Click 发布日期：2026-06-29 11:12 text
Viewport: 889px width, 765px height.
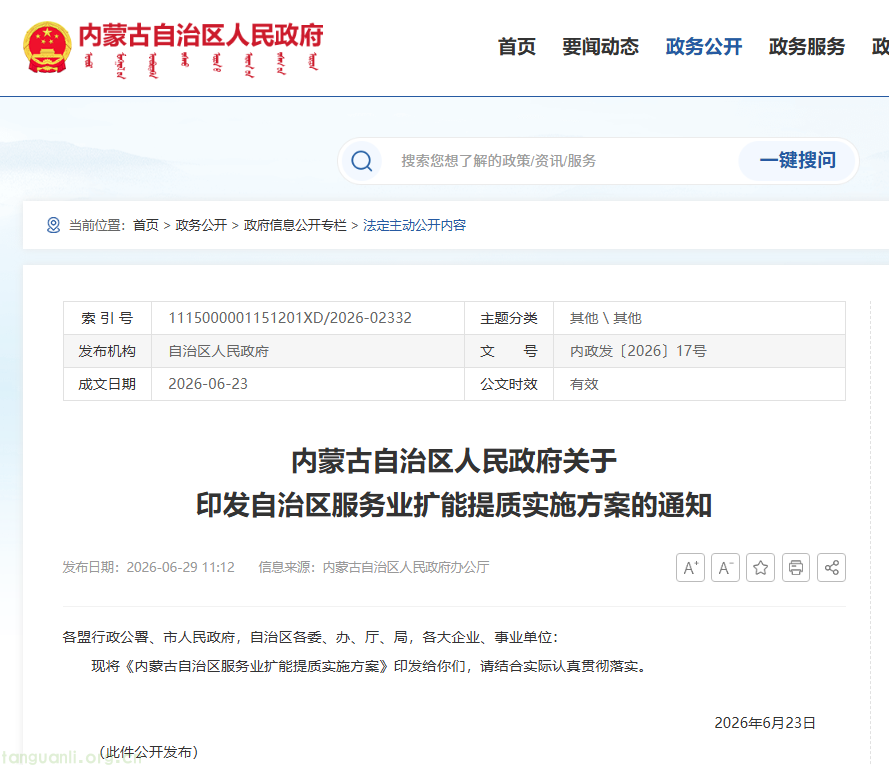pos(149,567)
